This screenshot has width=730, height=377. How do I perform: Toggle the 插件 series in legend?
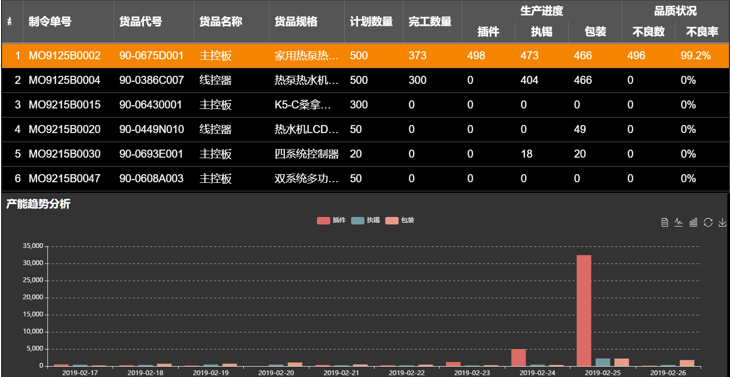331,220
